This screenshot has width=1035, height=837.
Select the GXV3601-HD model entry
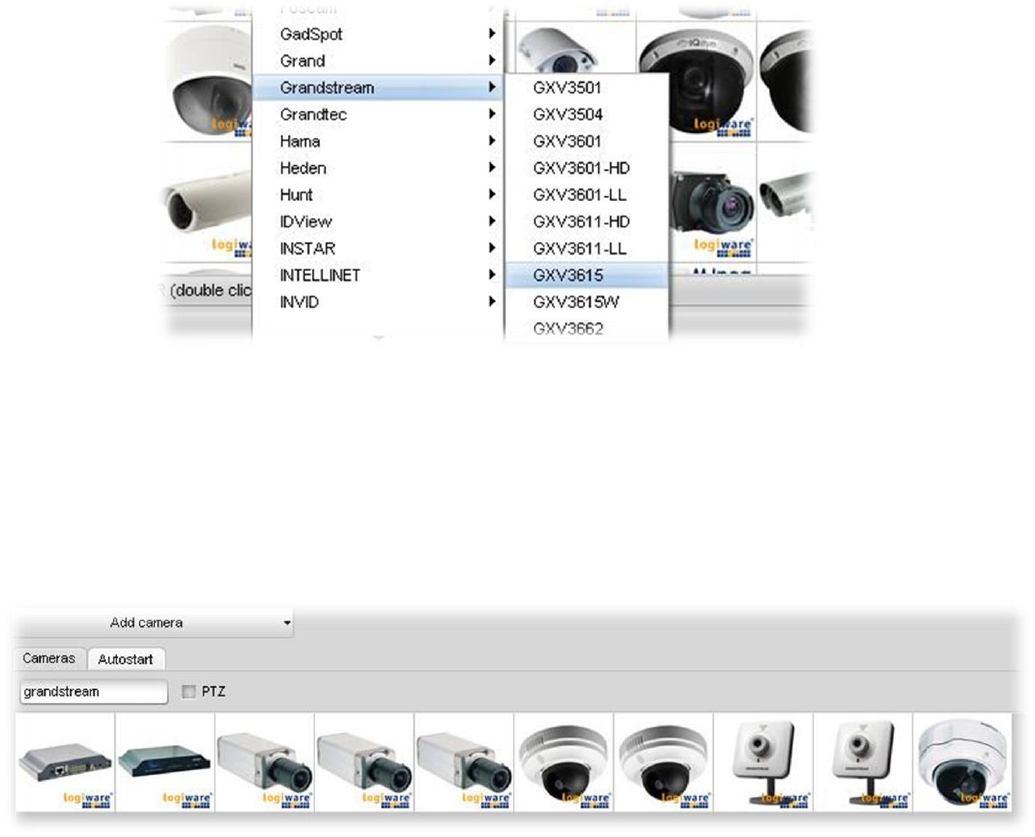581,168
